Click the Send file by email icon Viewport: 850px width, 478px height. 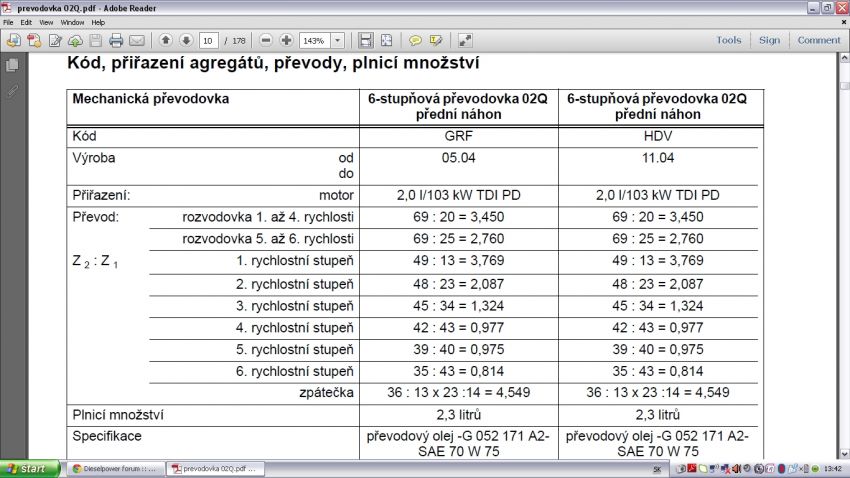(137, 41)
